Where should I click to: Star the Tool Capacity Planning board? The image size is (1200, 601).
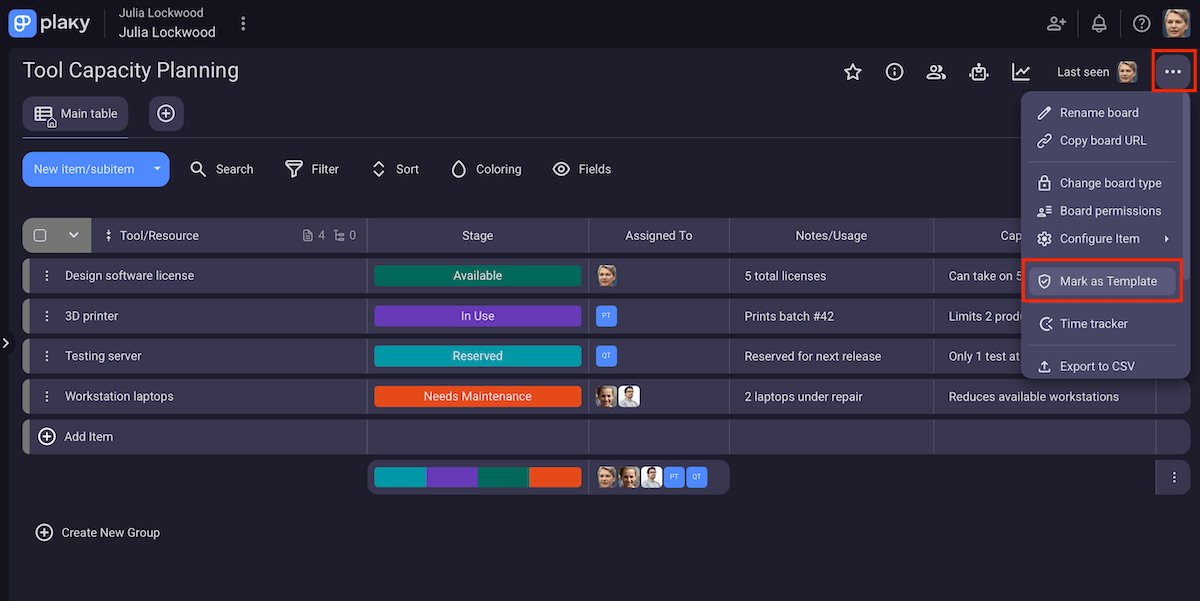point(852,71)
